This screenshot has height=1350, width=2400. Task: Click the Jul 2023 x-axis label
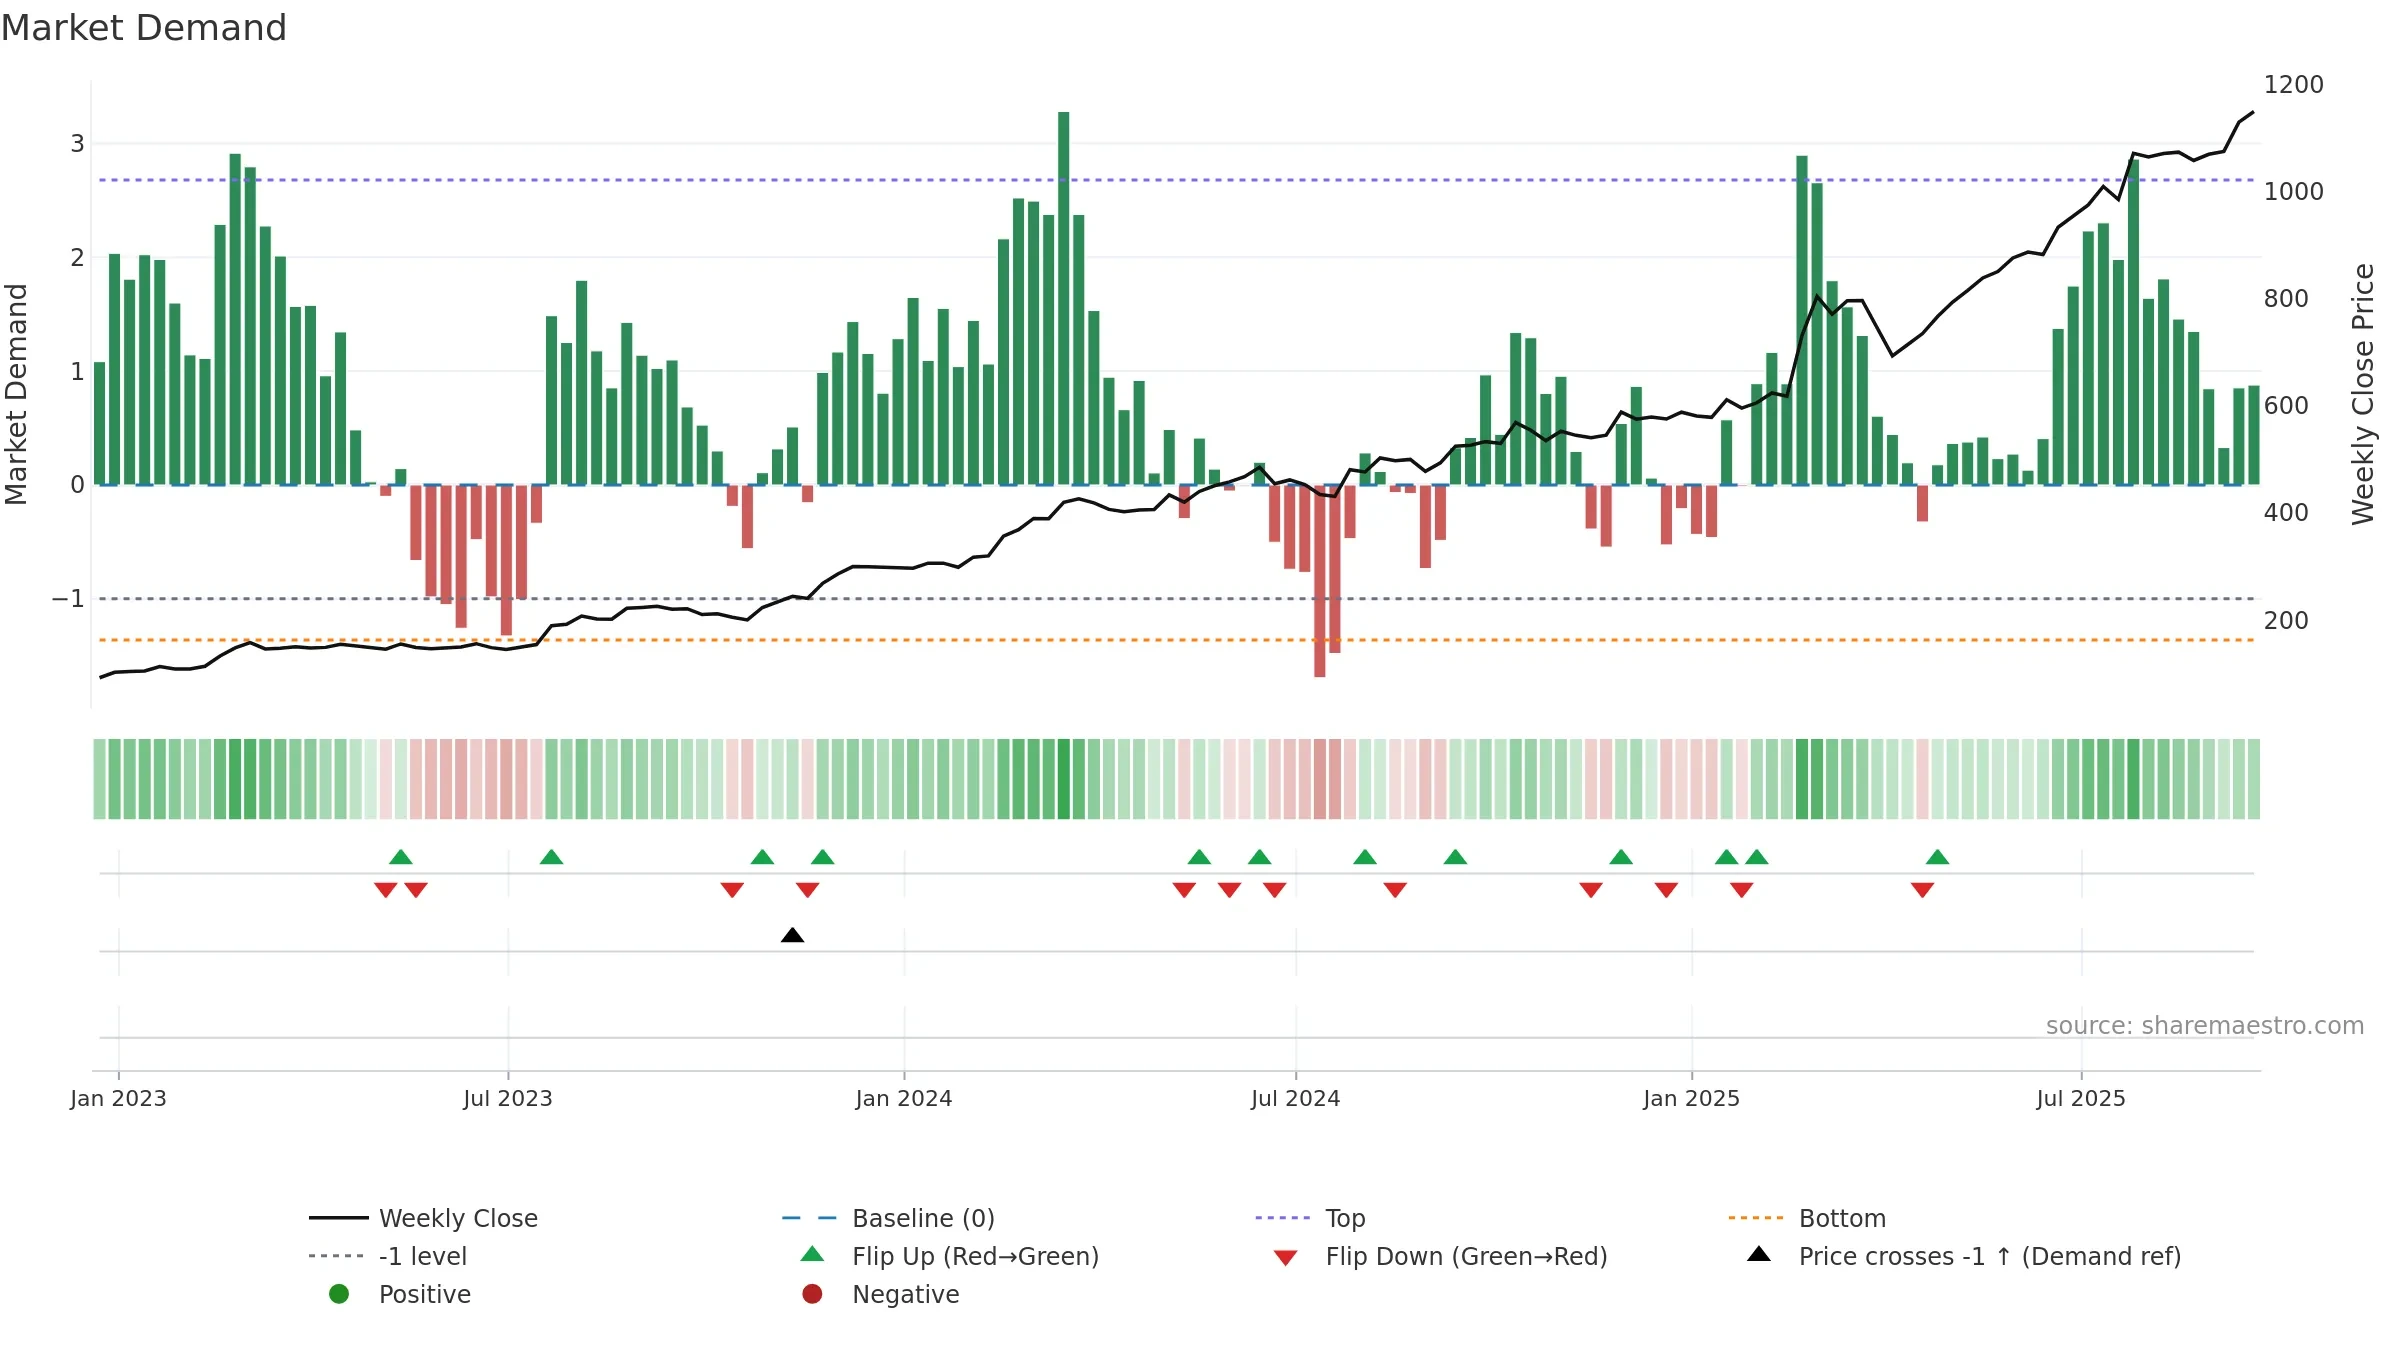coord(508,1098)
